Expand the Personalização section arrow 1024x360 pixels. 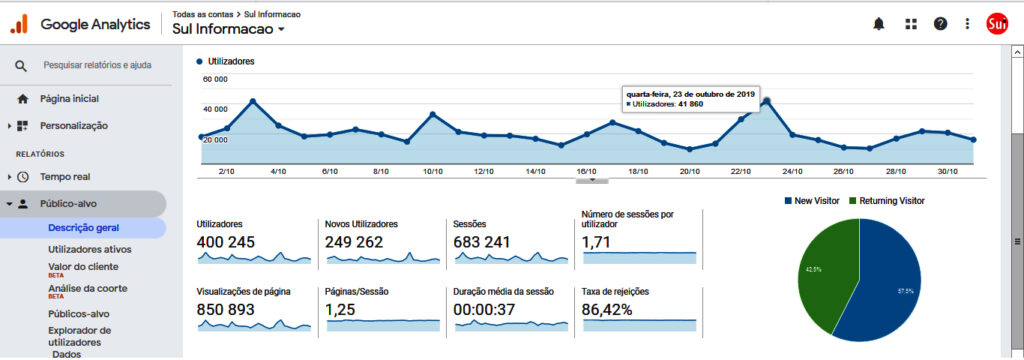coord(10,126)
